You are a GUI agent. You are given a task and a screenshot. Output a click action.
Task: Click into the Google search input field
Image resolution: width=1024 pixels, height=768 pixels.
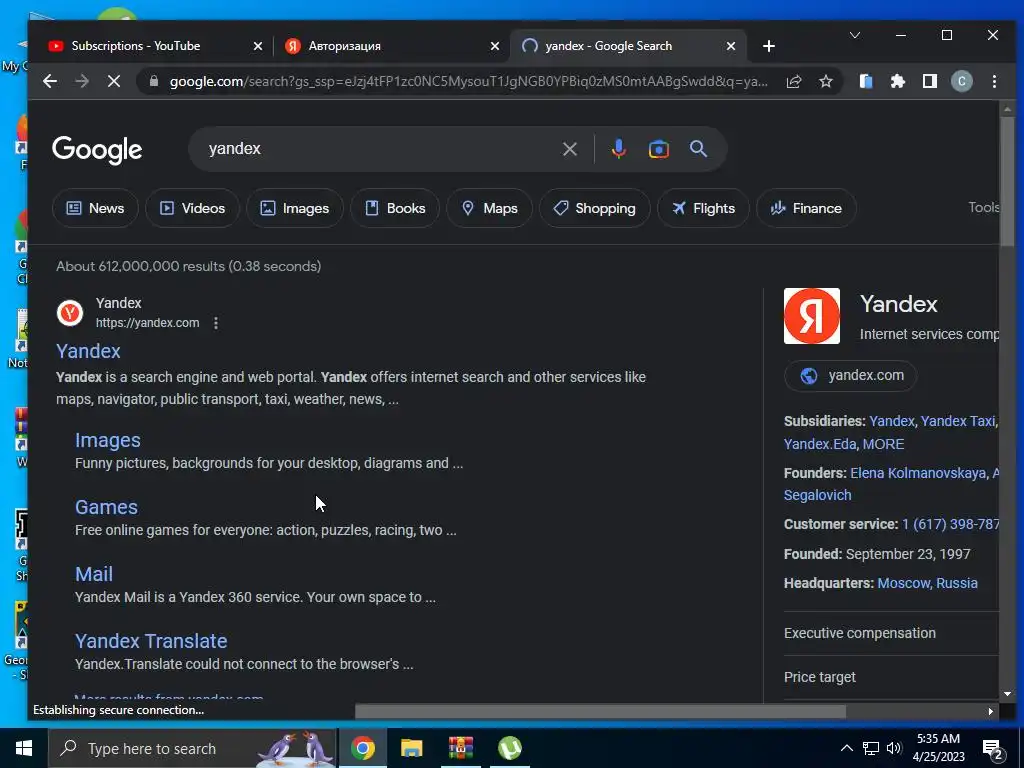(x=379, y=149)
